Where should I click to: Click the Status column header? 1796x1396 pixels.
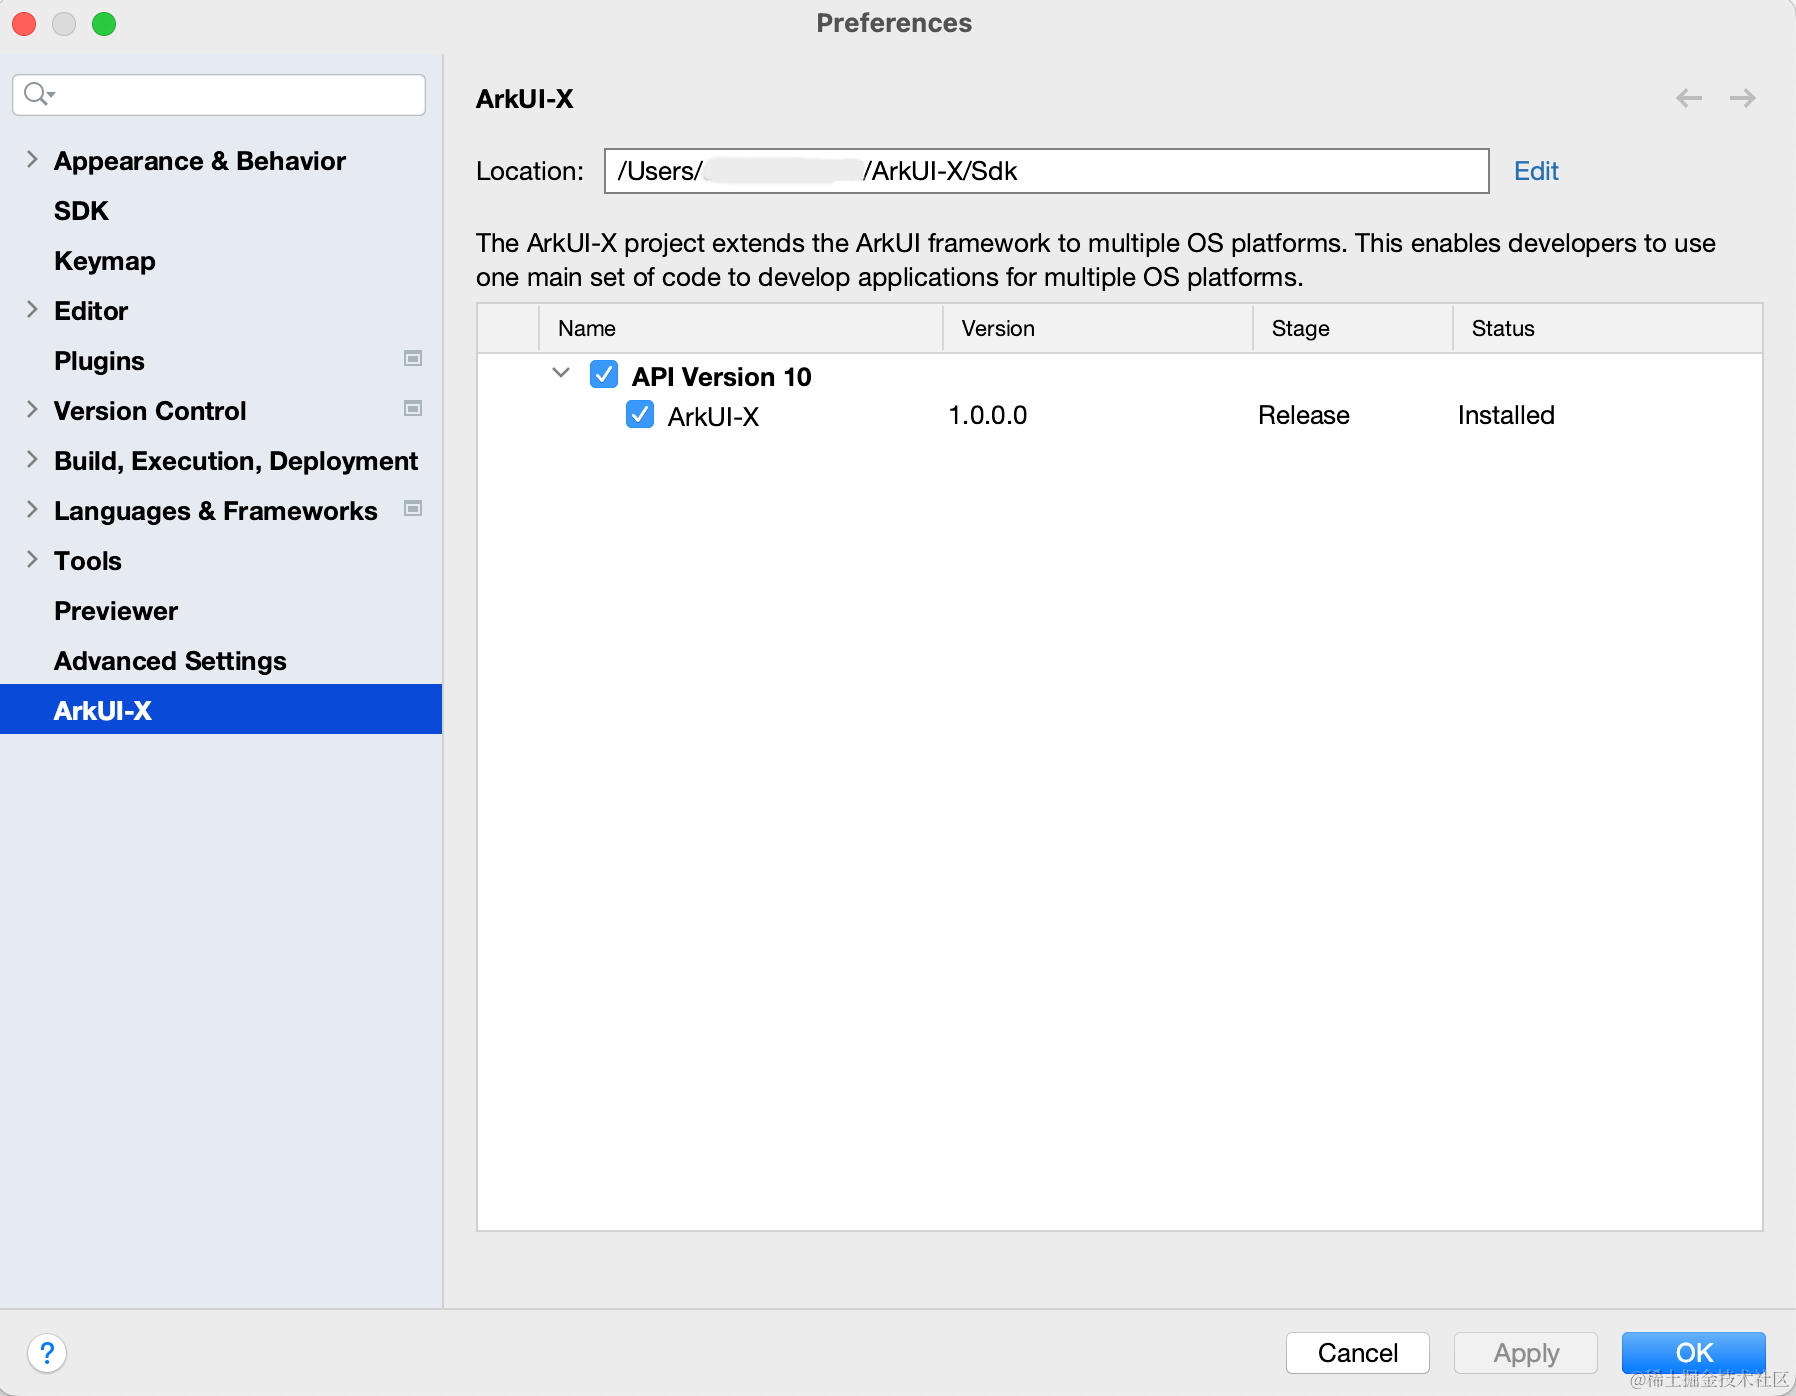(1607, 328)
